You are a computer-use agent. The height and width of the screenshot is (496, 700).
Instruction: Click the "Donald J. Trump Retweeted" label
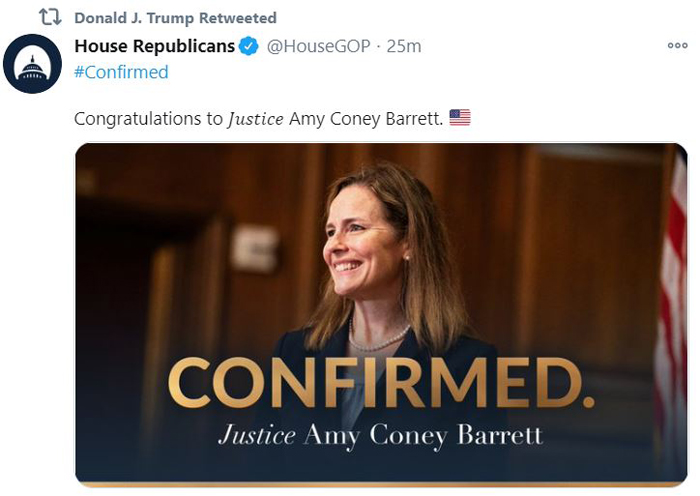click(175, 18)
